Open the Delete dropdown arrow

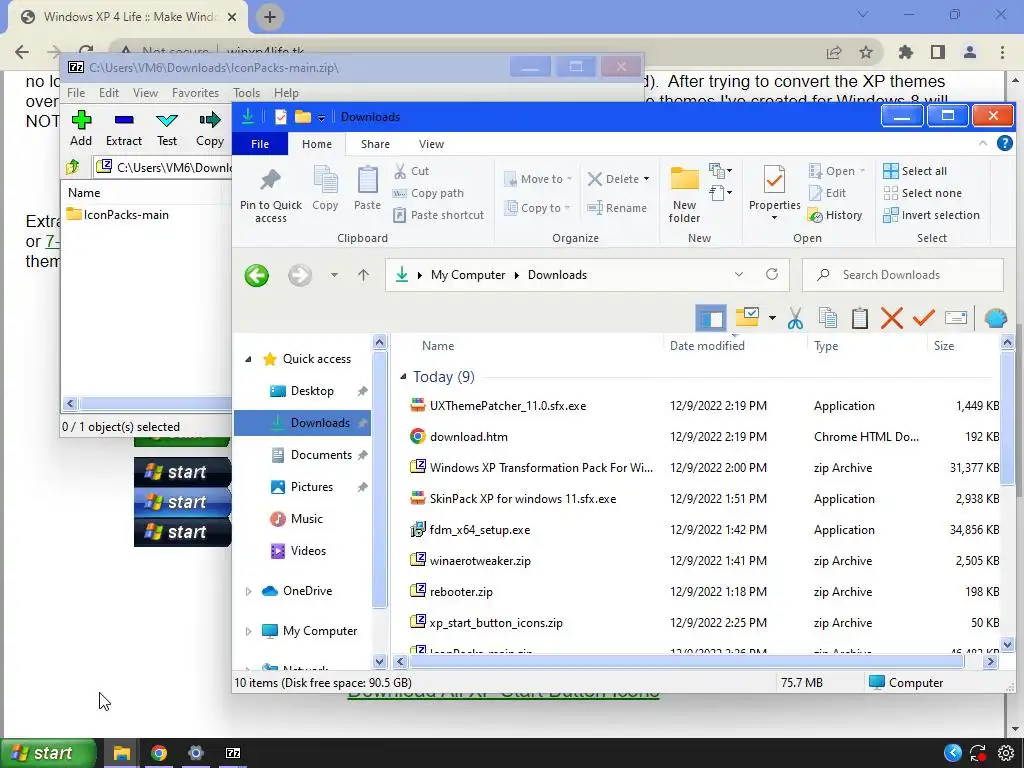pyautogui.click(x=647, y=179)
